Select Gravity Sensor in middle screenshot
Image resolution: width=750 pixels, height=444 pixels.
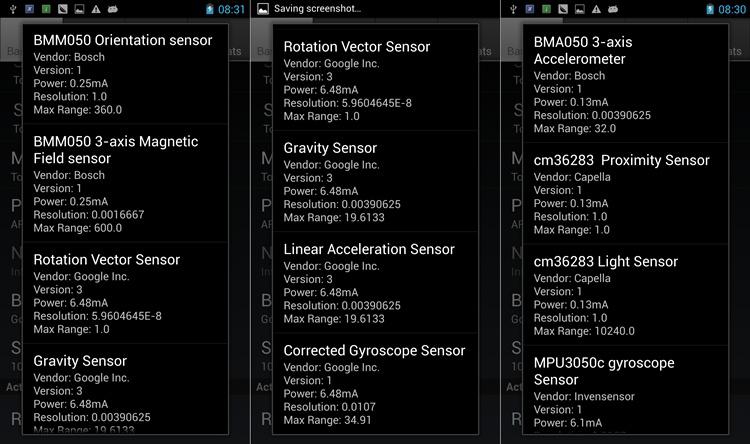[331, 148]
